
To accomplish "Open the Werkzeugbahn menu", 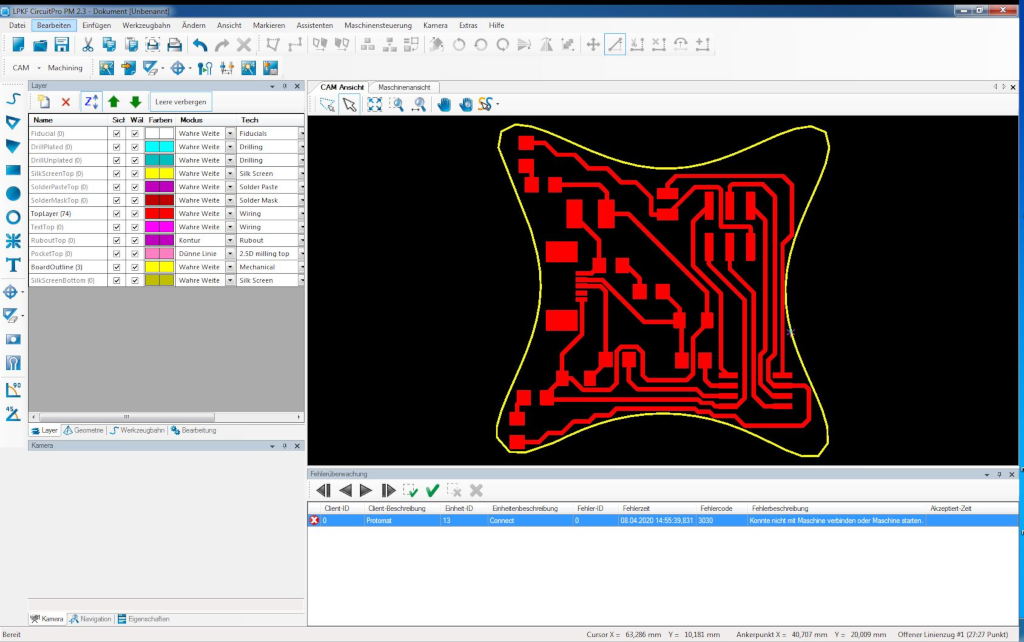I will tap(146, 24).
